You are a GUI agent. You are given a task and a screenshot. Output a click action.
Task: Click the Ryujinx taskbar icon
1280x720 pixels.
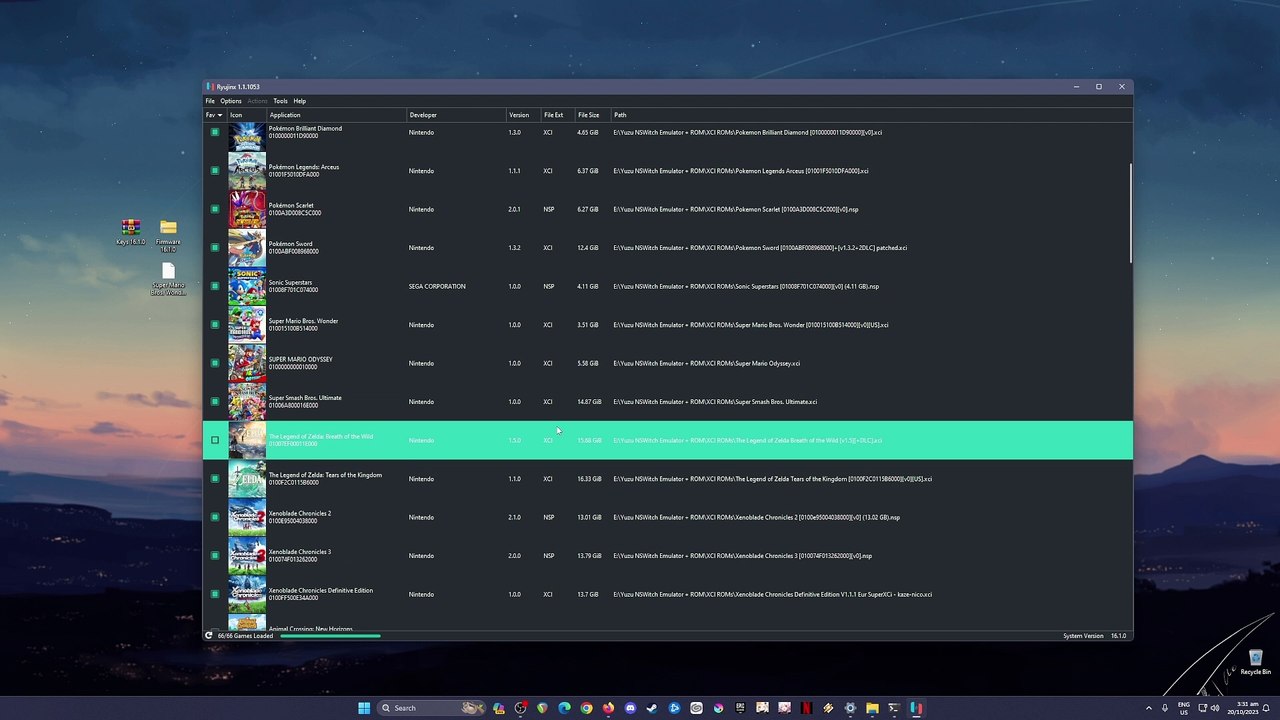(x=916, y=708)
